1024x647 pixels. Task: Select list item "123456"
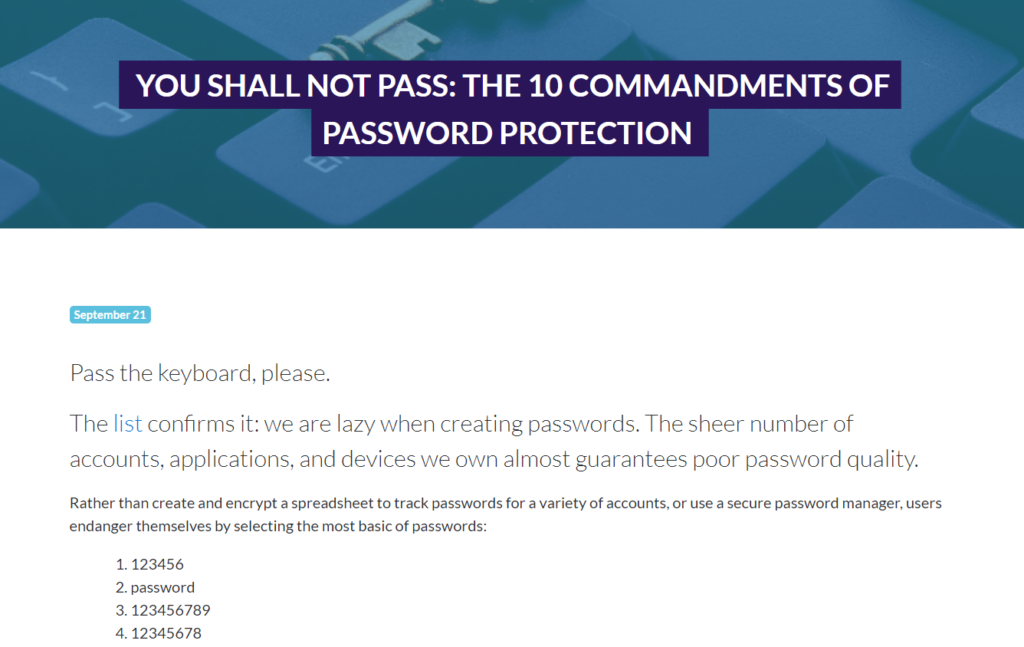(x=157, y=564)
